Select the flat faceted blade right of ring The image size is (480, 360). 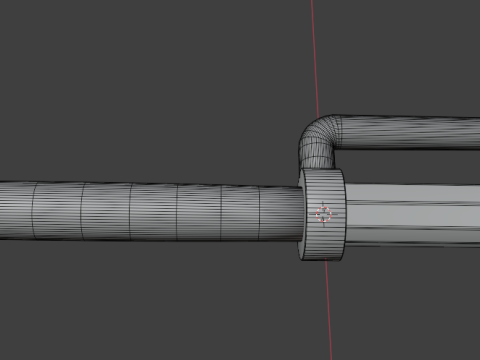413,215
